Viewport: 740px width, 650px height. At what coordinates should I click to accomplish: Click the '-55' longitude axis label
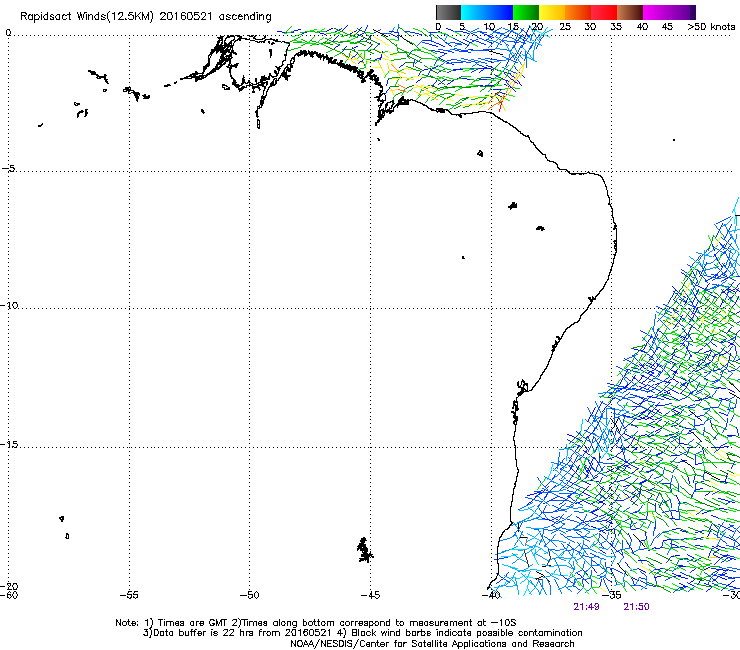click(x=129, y=595)
